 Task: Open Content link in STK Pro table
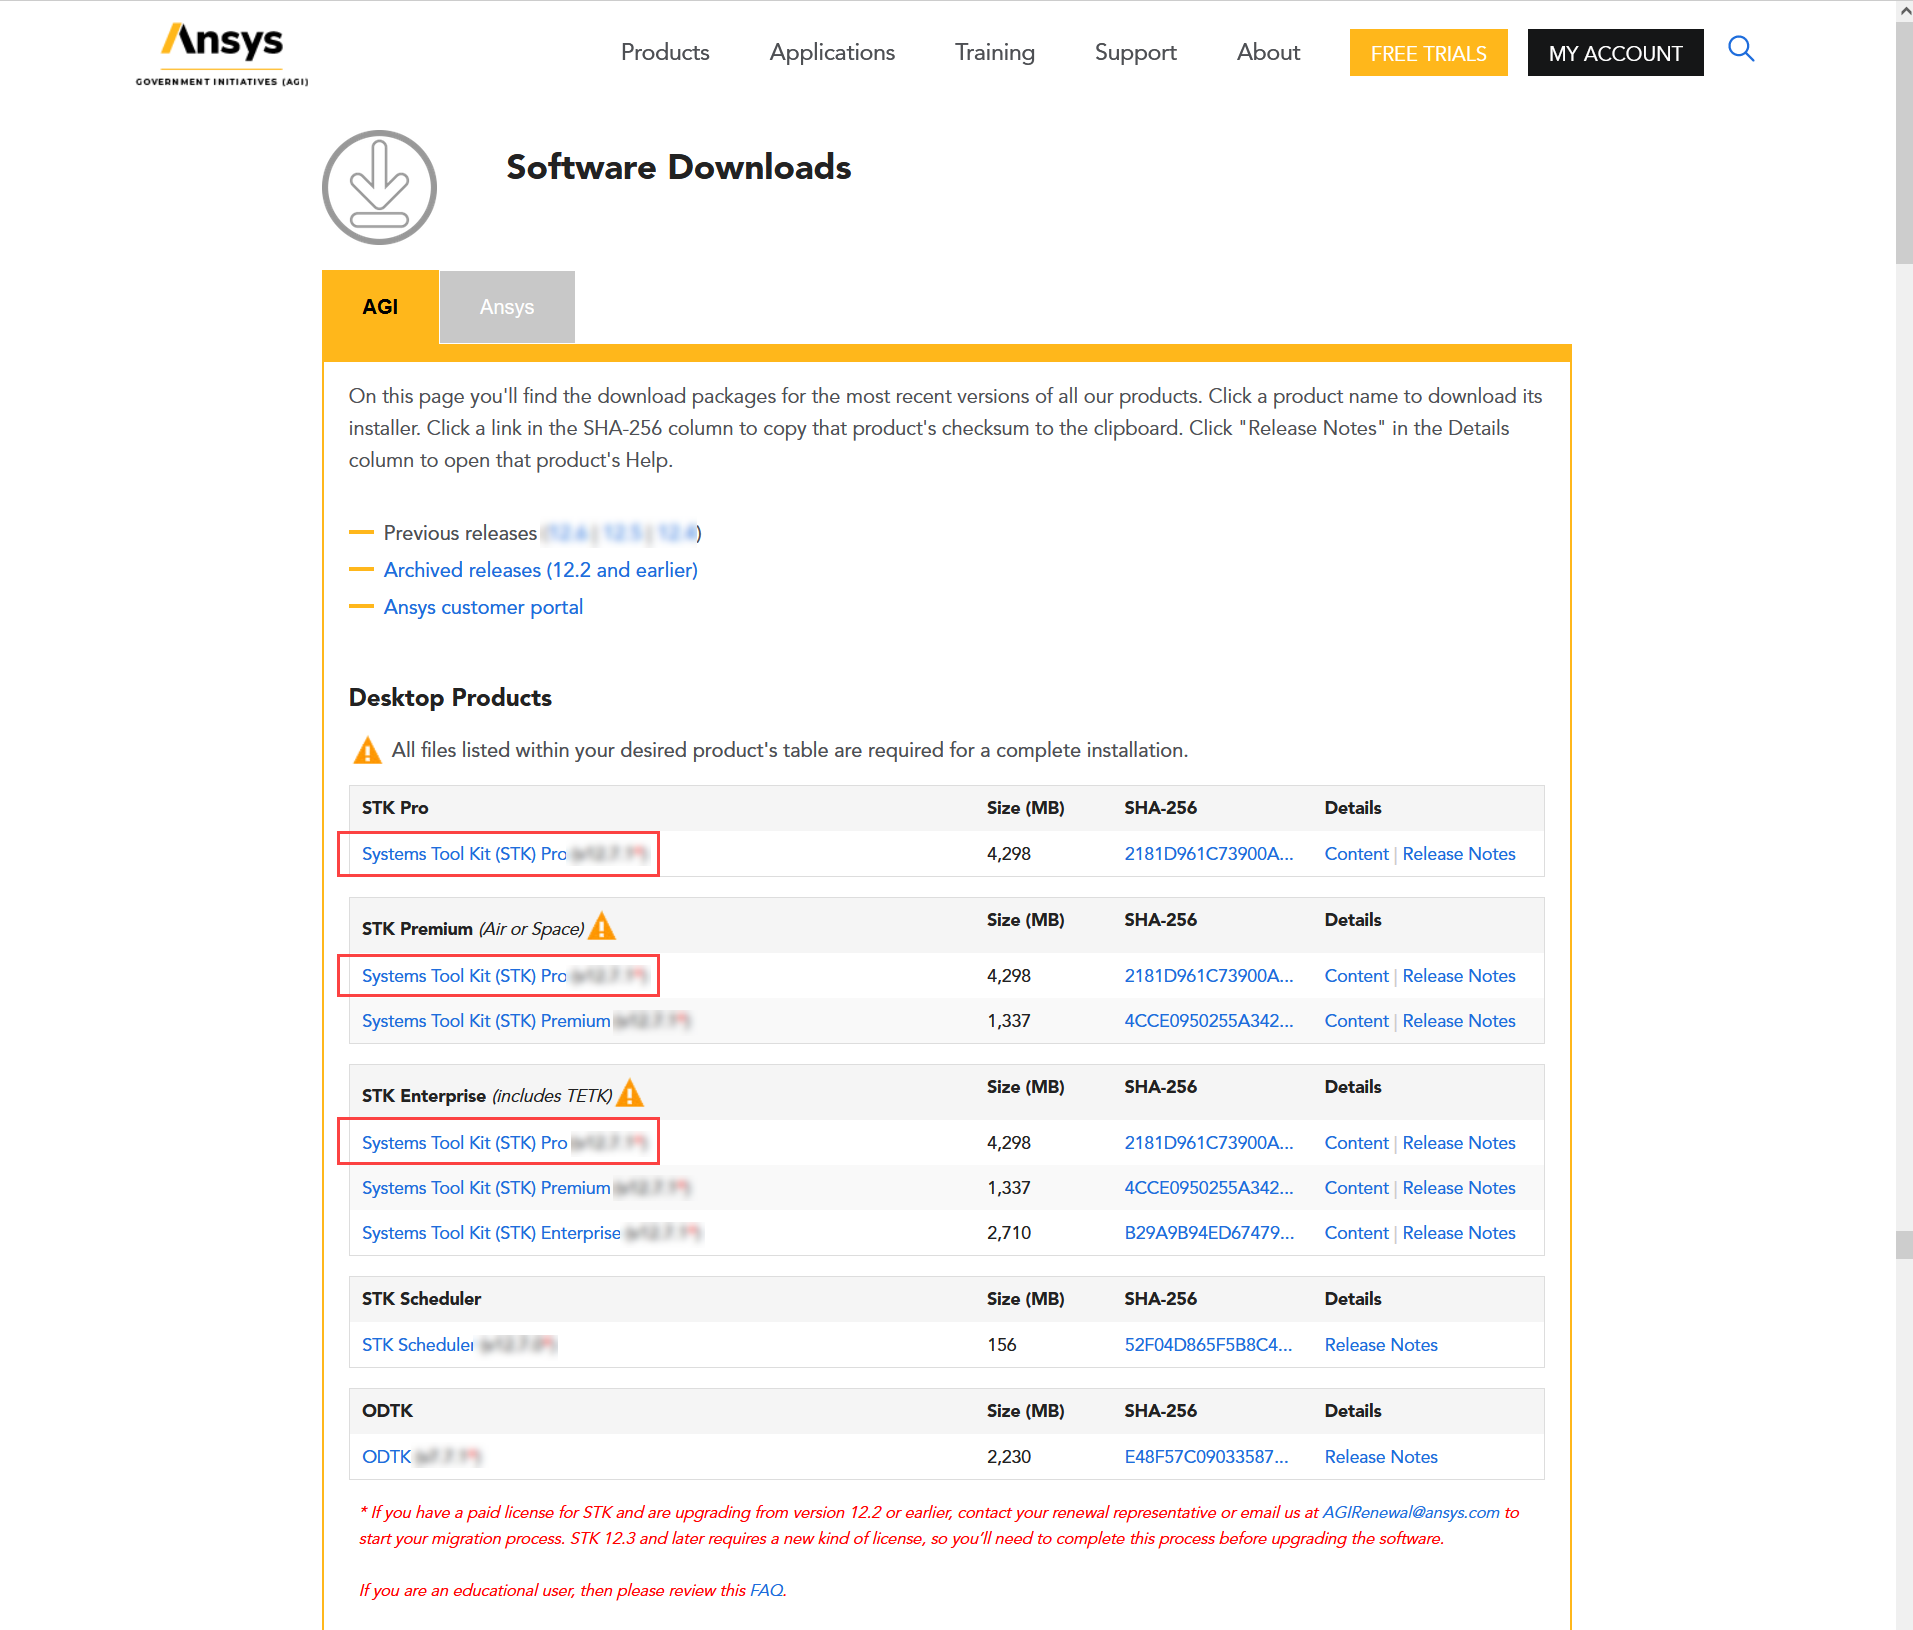[x=1357, y=854]
